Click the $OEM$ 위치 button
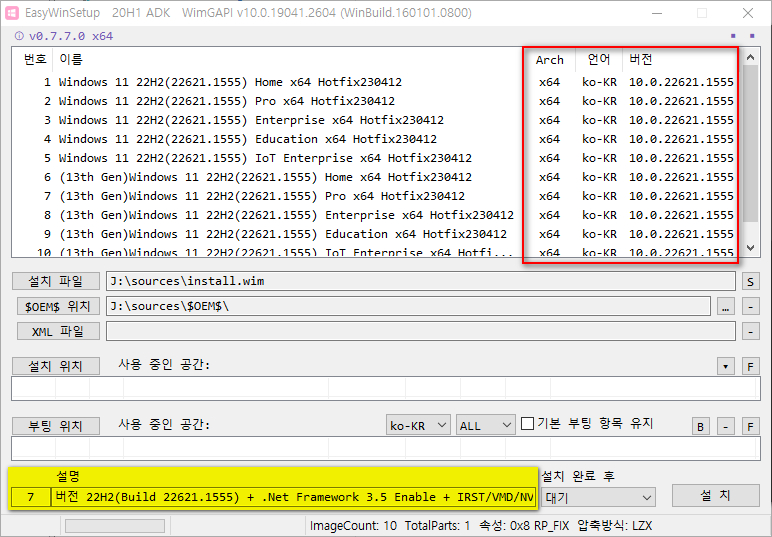The width and height of the screenshot is (772, 537). click(x=58, y=306)
